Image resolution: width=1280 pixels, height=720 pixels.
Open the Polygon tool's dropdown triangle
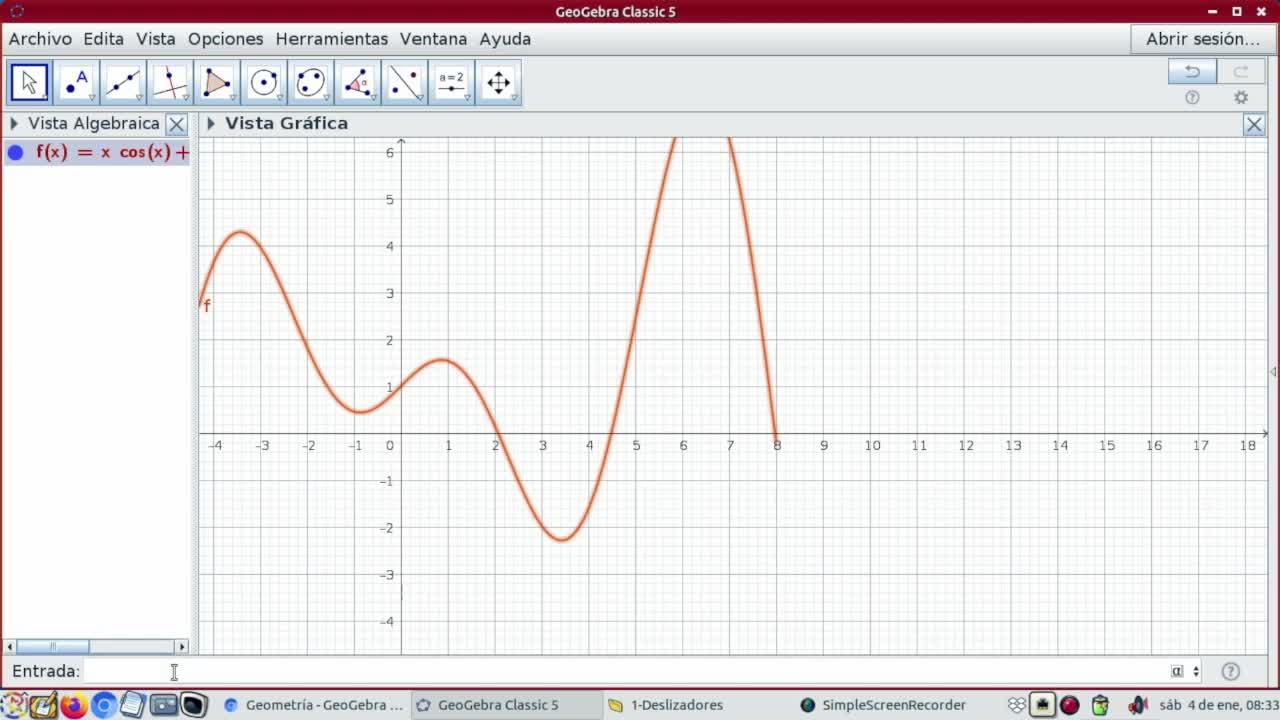click(x=233, y=98)
